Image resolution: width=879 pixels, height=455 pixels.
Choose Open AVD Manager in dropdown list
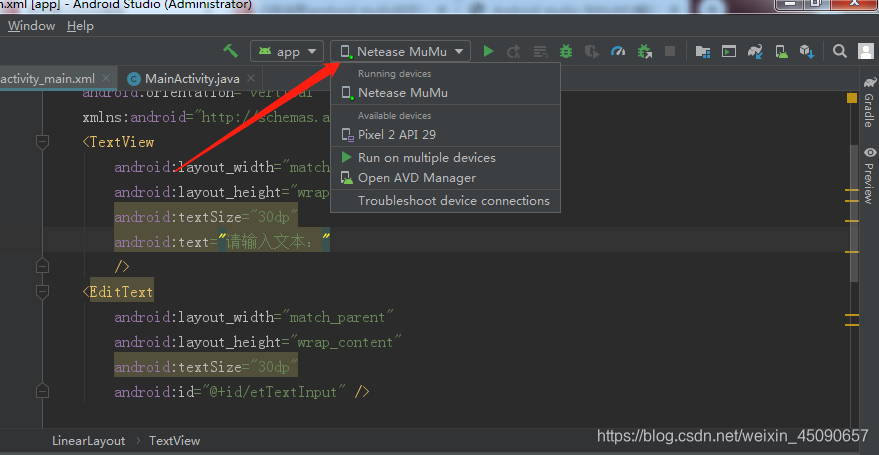tap(446, 178)
